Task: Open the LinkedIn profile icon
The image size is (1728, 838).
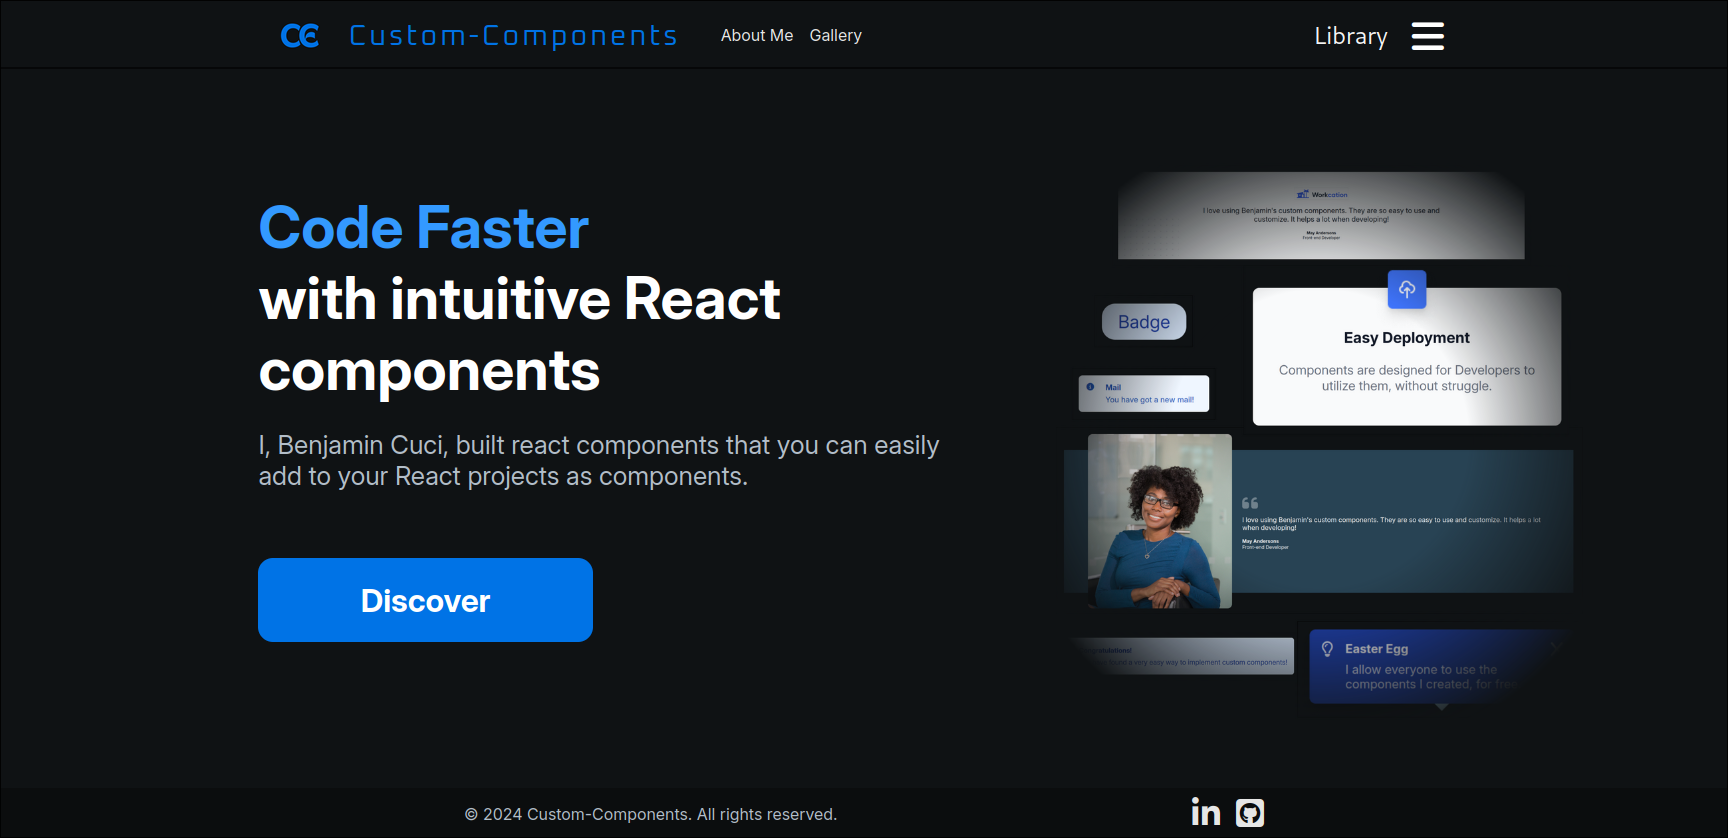Action: click(x=1206, y=812)
